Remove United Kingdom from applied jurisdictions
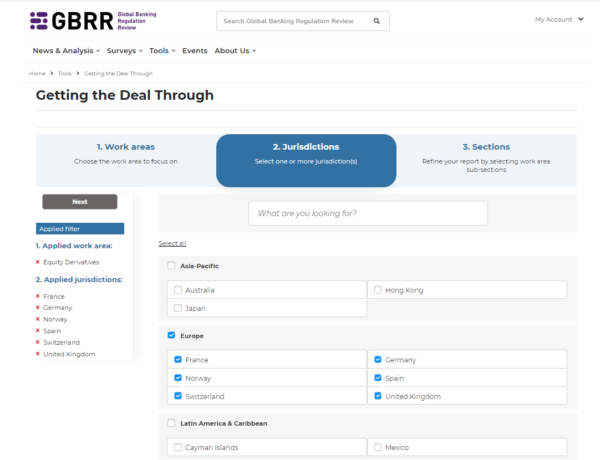This screenshot has width=600, height=460. pos(38,354)
